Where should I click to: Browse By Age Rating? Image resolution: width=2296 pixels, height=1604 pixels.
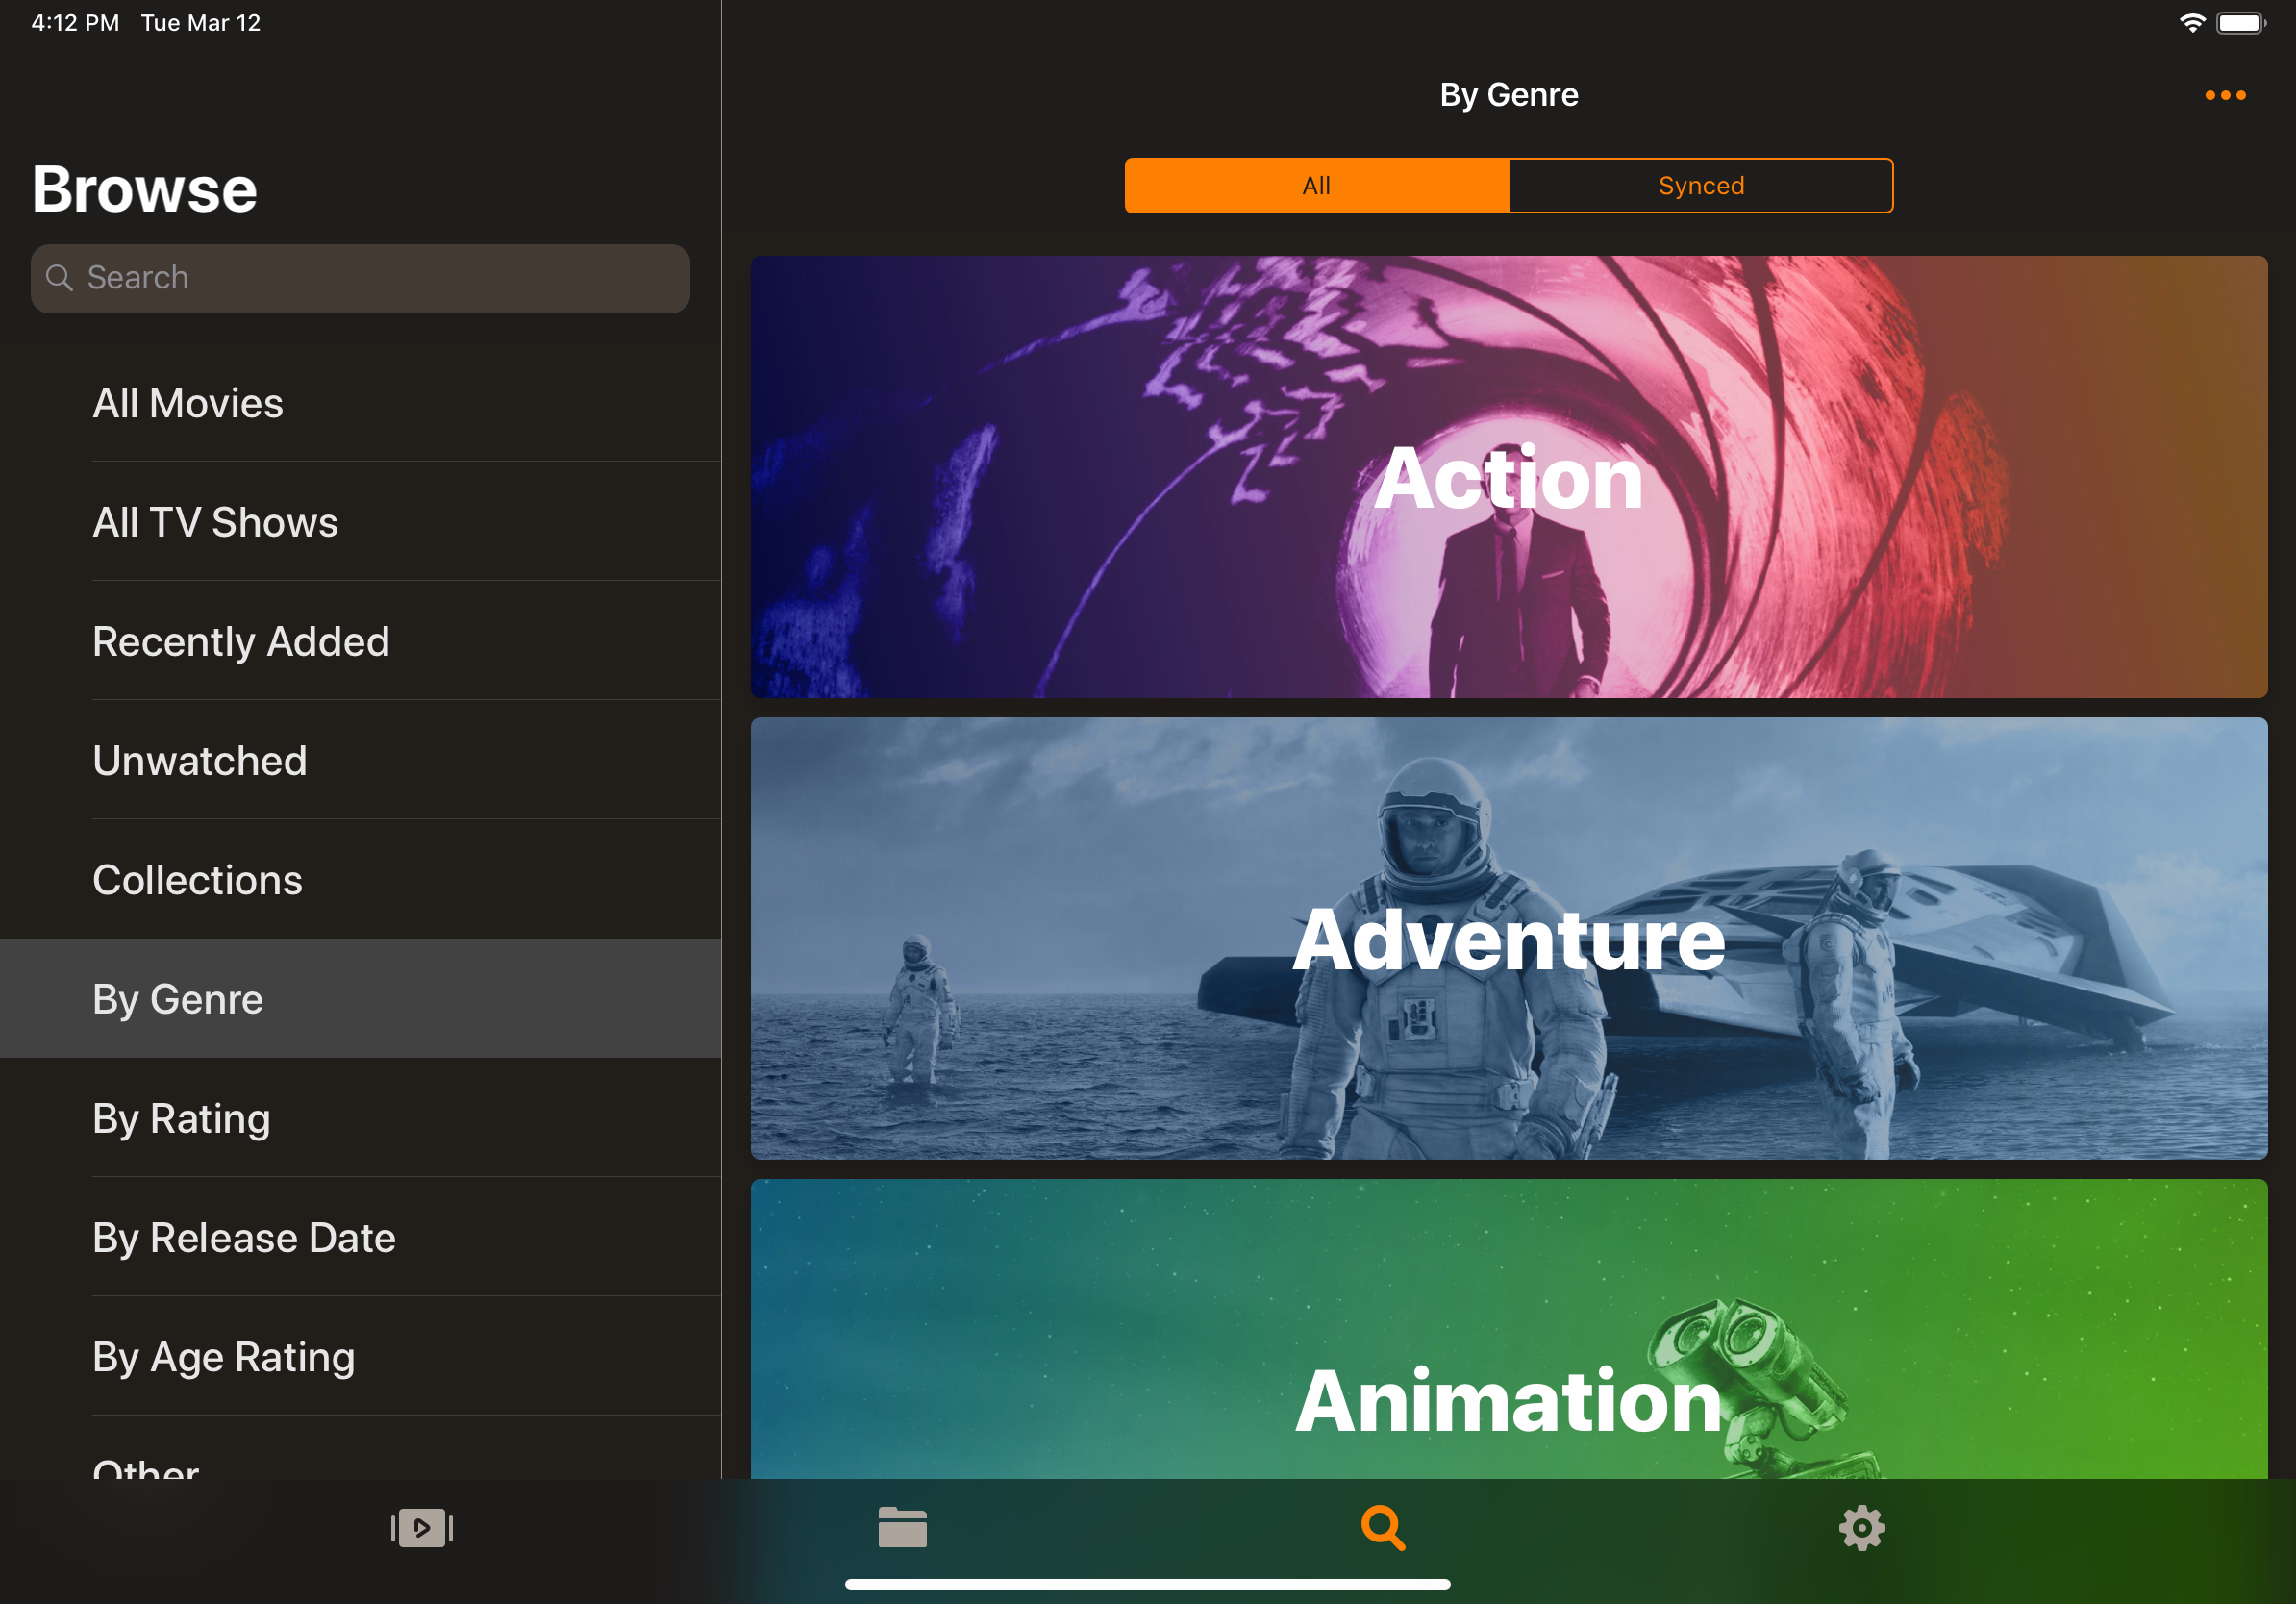pos(224,1356)
